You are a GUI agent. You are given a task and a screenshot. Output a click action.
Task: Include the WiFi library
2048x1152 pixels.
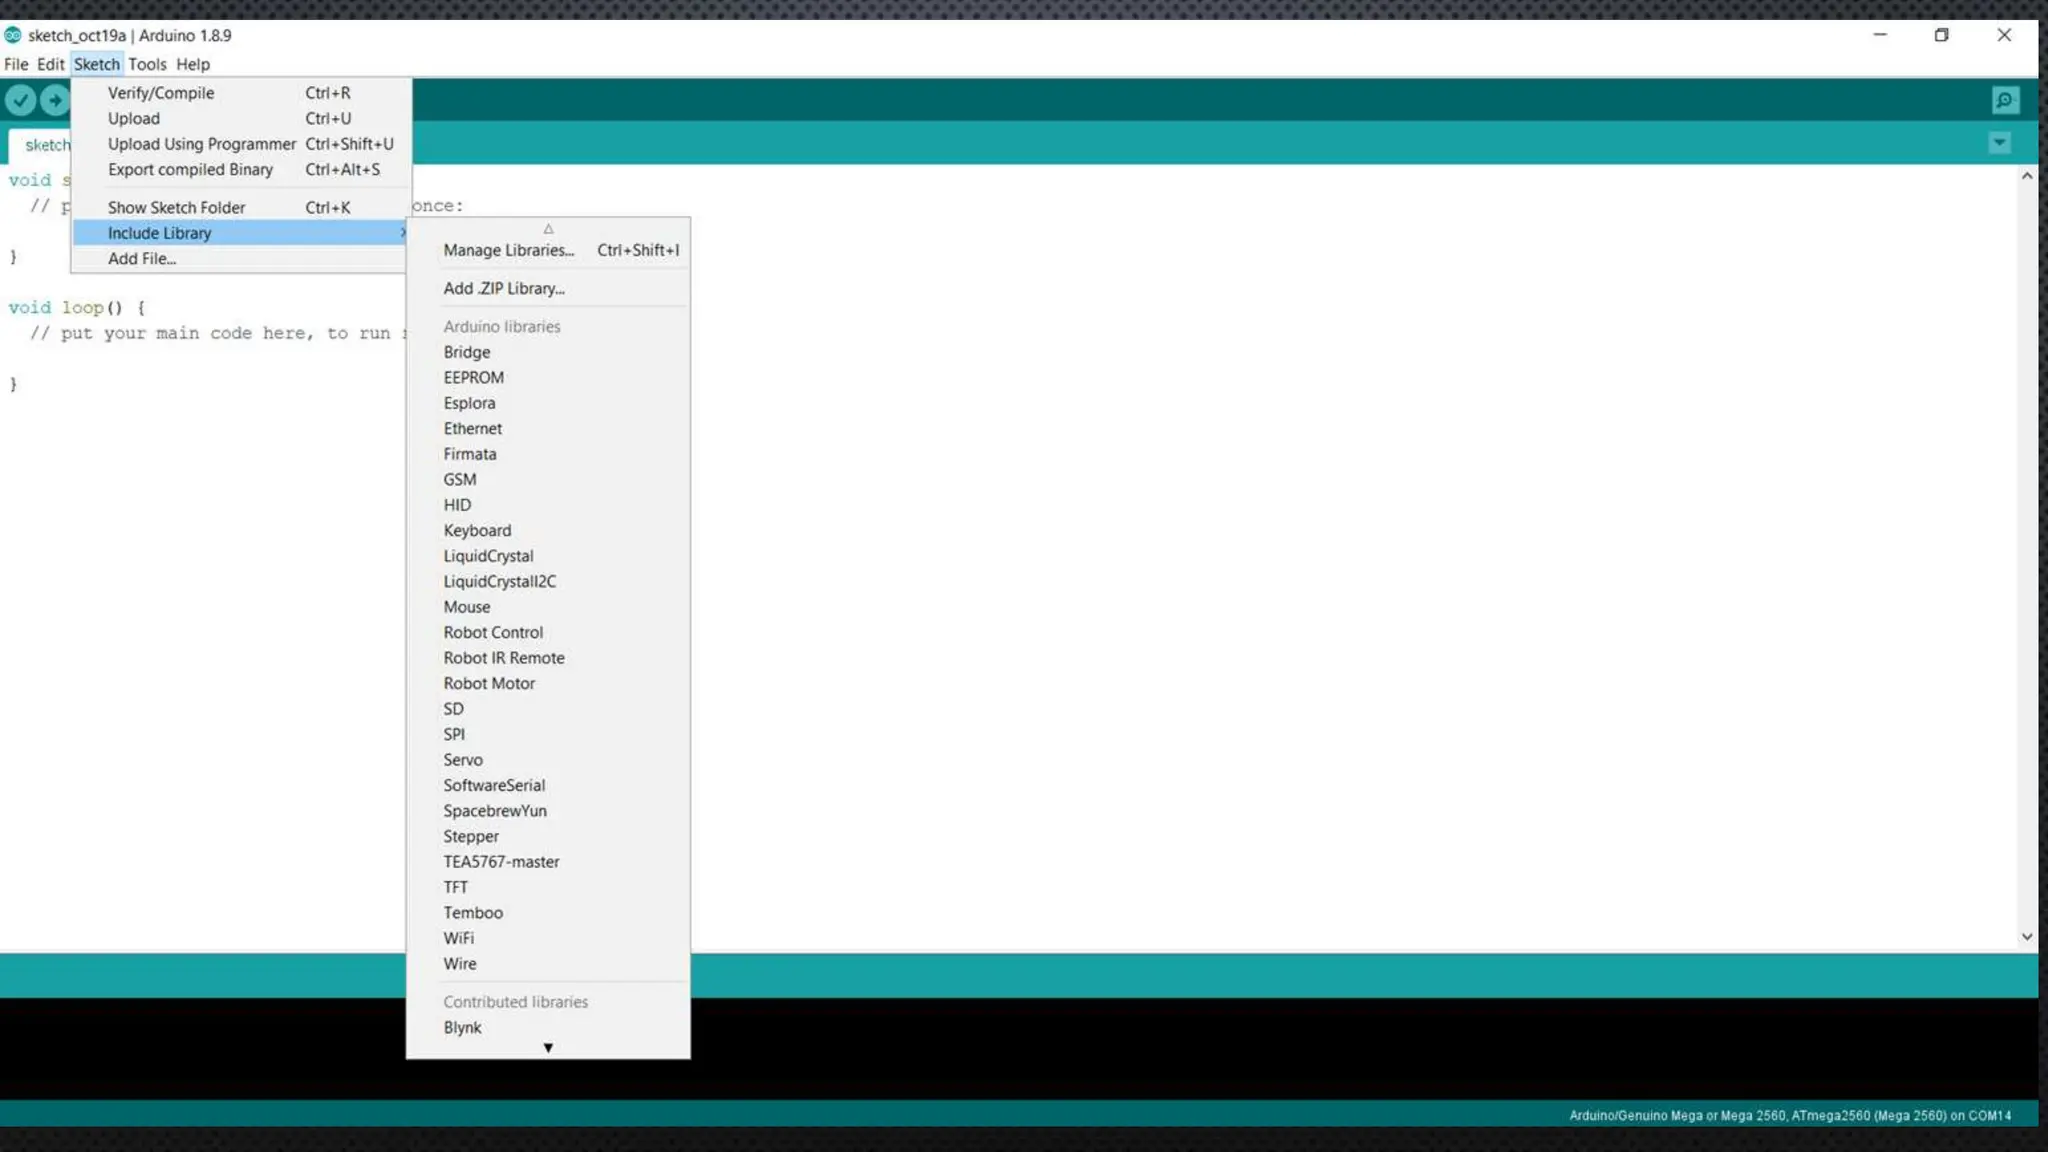(x=548, y=939)
